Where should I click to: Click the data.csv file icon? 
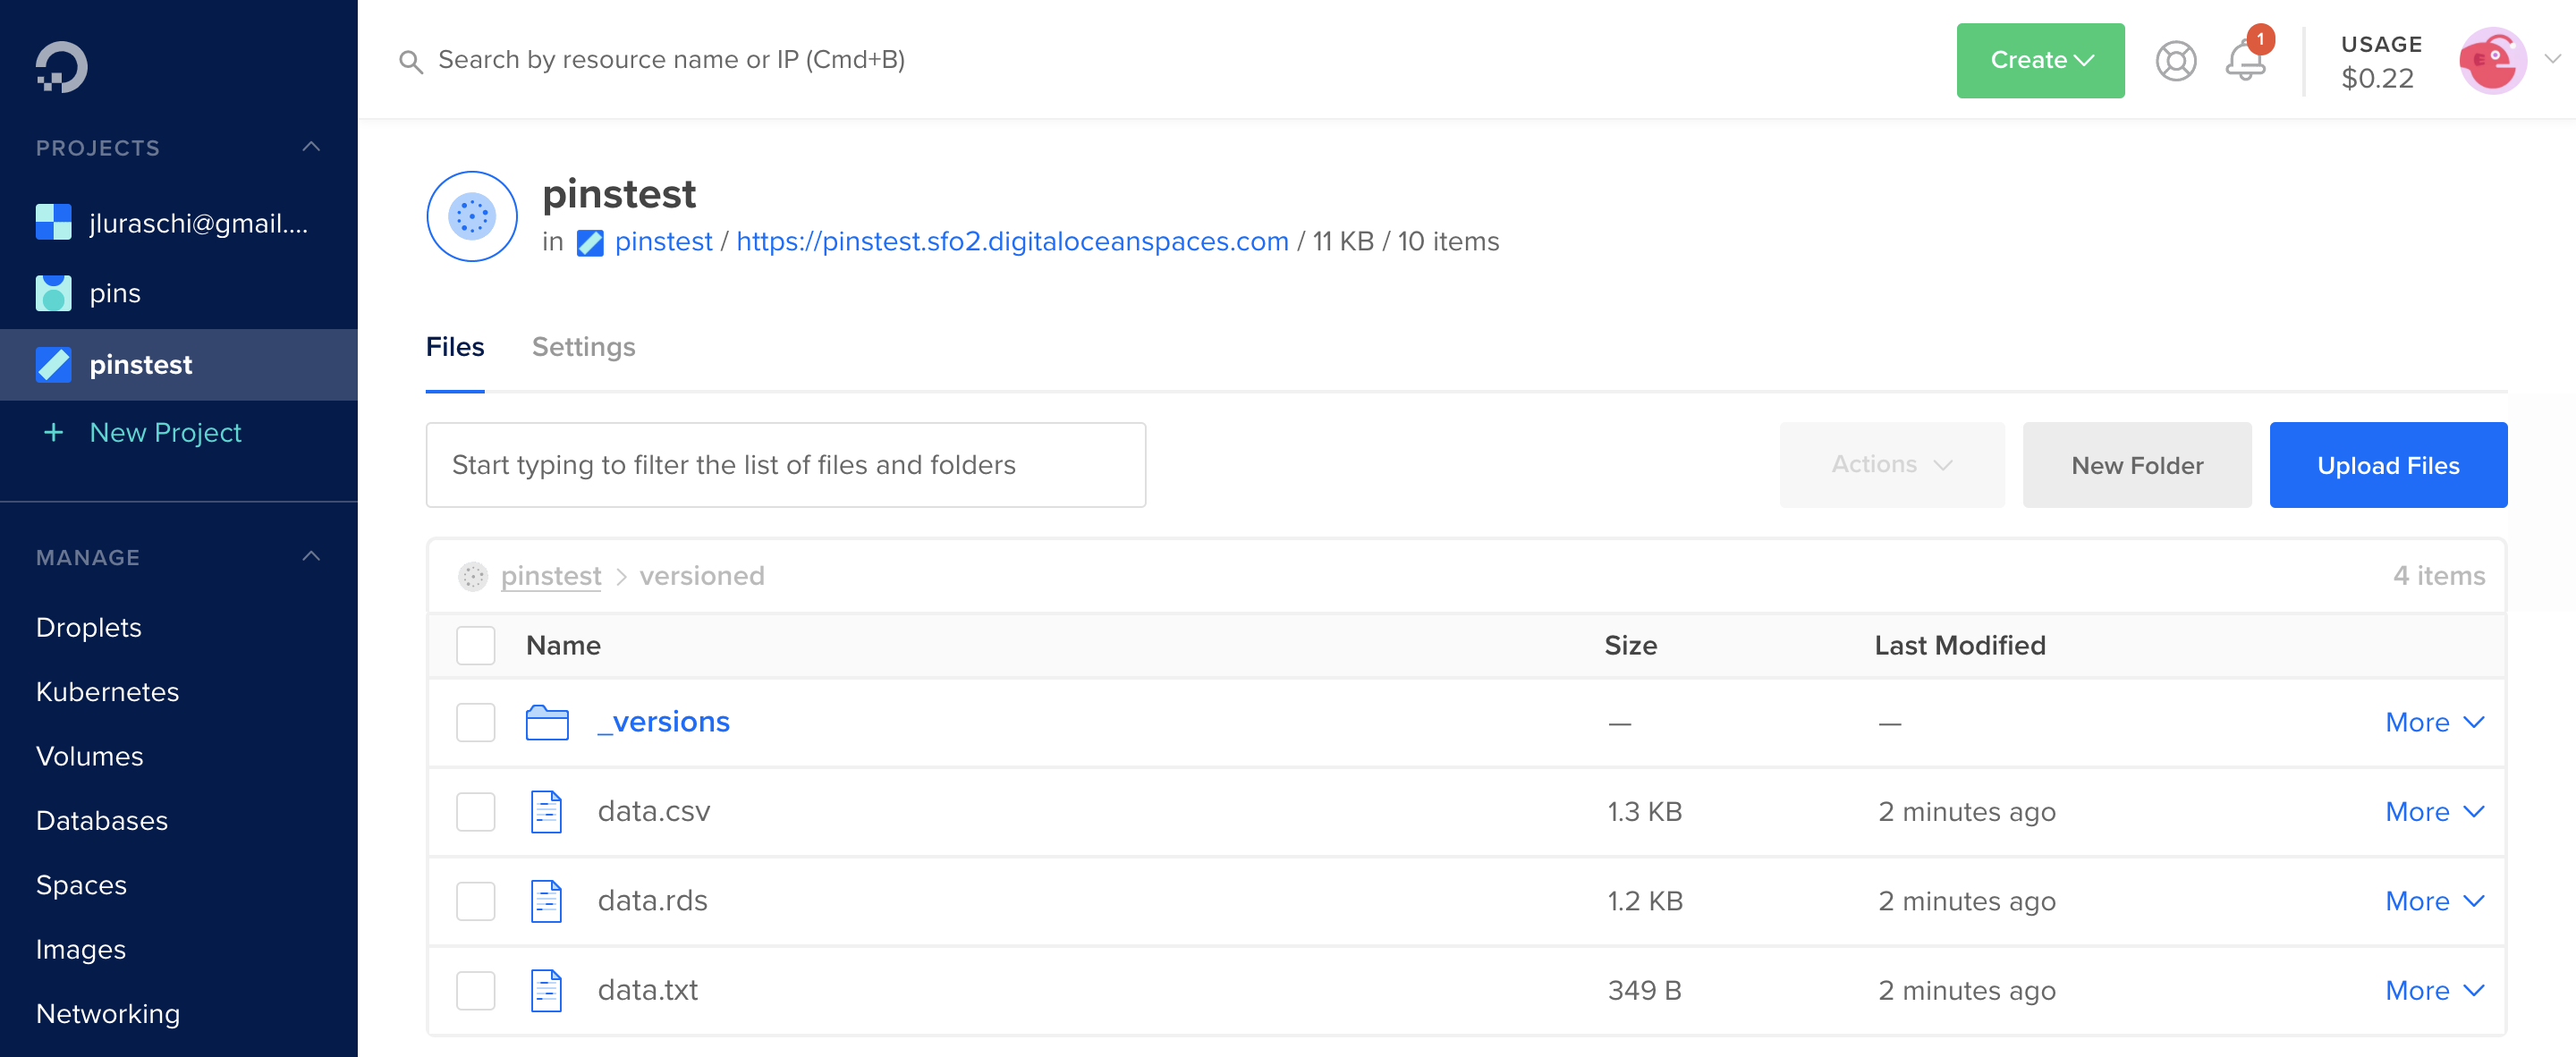point(546,811)
